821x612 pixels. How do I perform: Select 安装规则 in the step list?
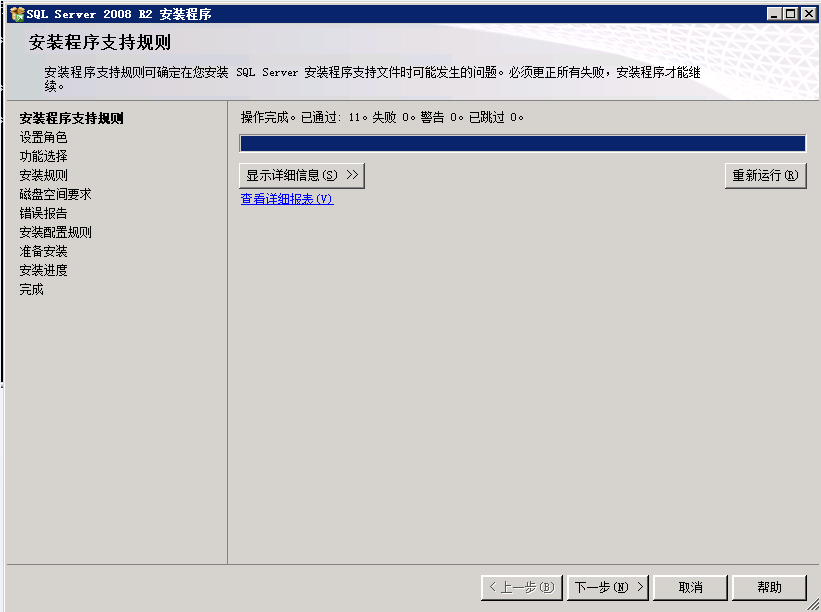click(43, 175)
